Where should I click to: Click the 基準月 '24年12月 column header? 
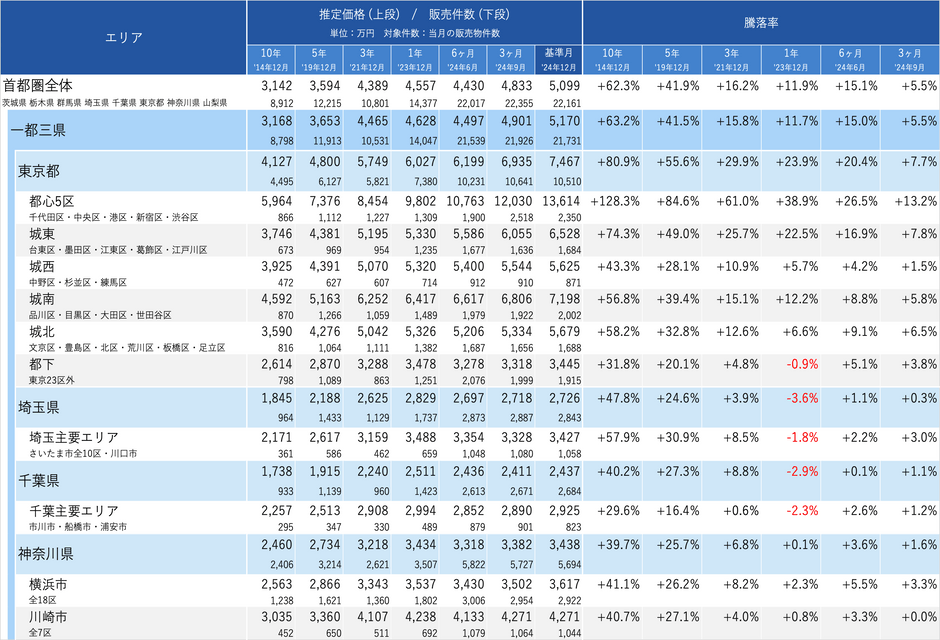pyautogui.click(x=559, y=60)
